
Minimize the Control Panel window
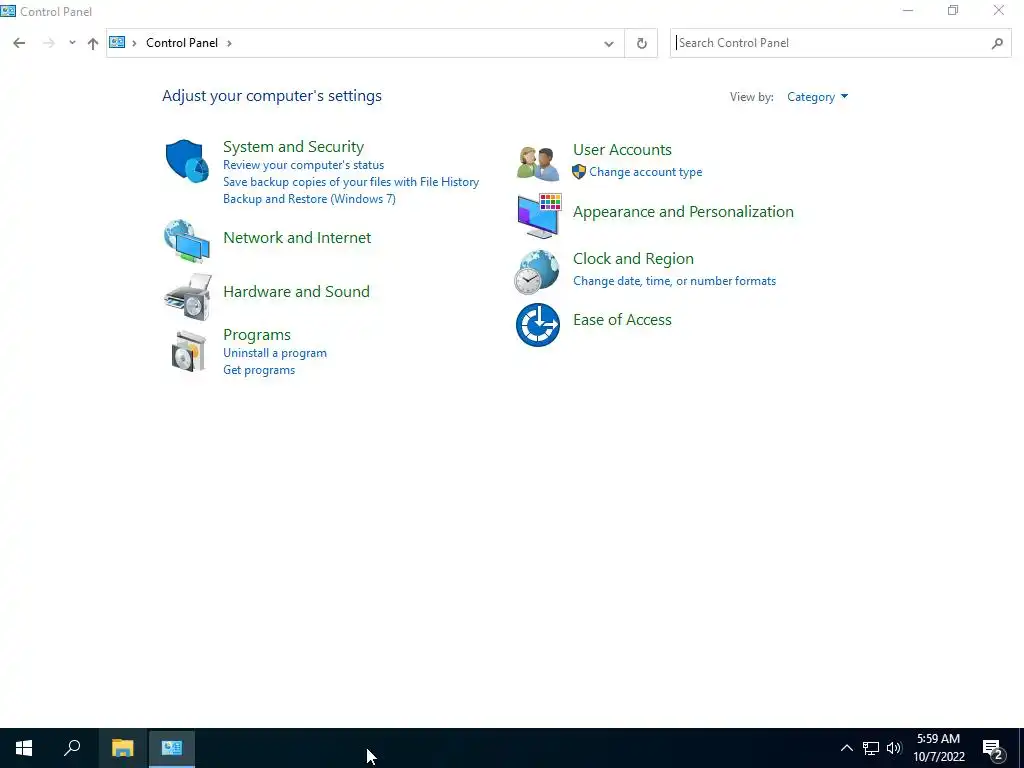(908, 10)
